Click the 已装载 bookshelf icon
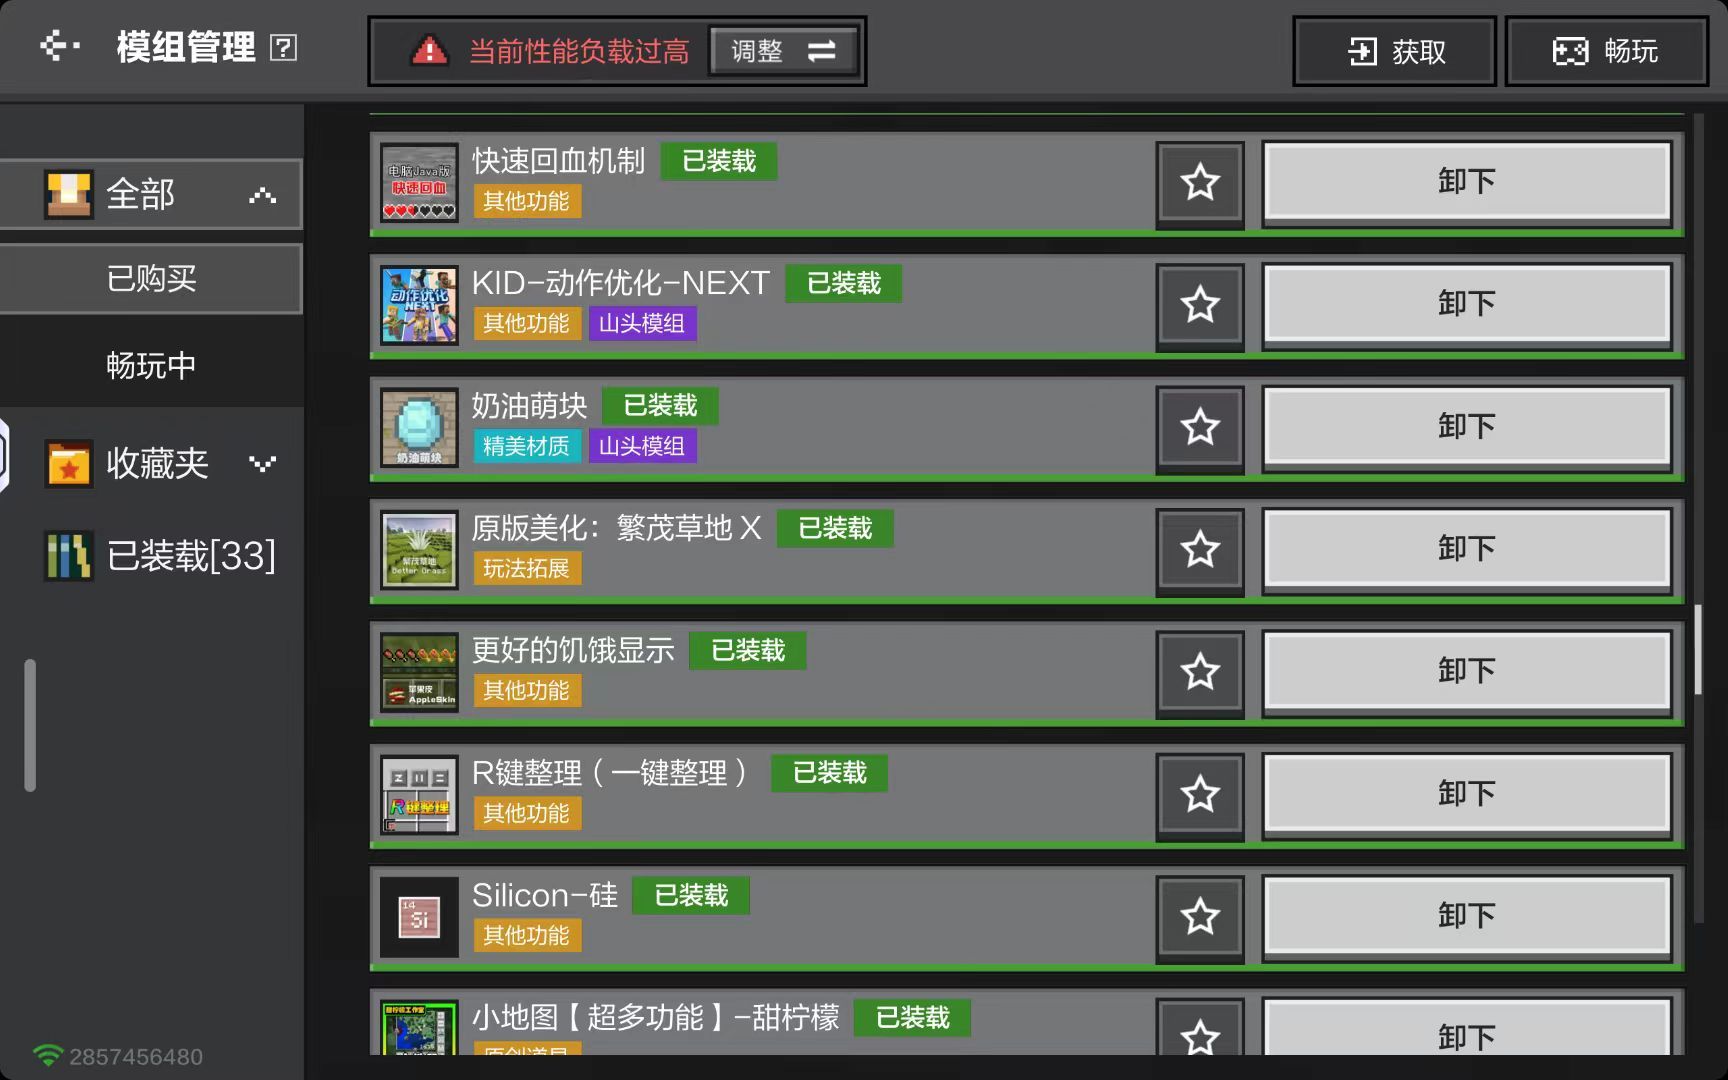The image size is (1728, 1080). pos(69,555)
